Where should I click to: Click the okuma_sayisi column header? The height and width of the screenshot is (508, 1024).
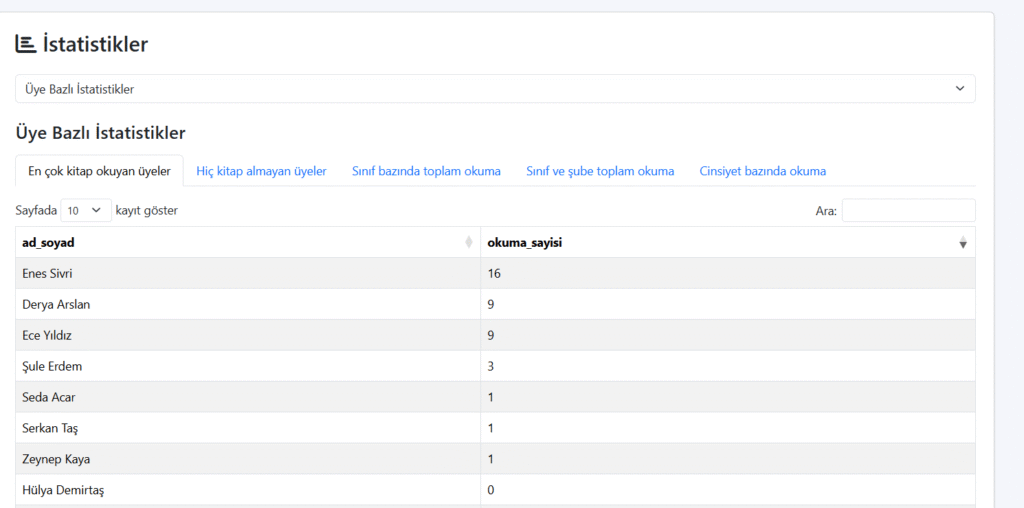(x=523, y=242)
